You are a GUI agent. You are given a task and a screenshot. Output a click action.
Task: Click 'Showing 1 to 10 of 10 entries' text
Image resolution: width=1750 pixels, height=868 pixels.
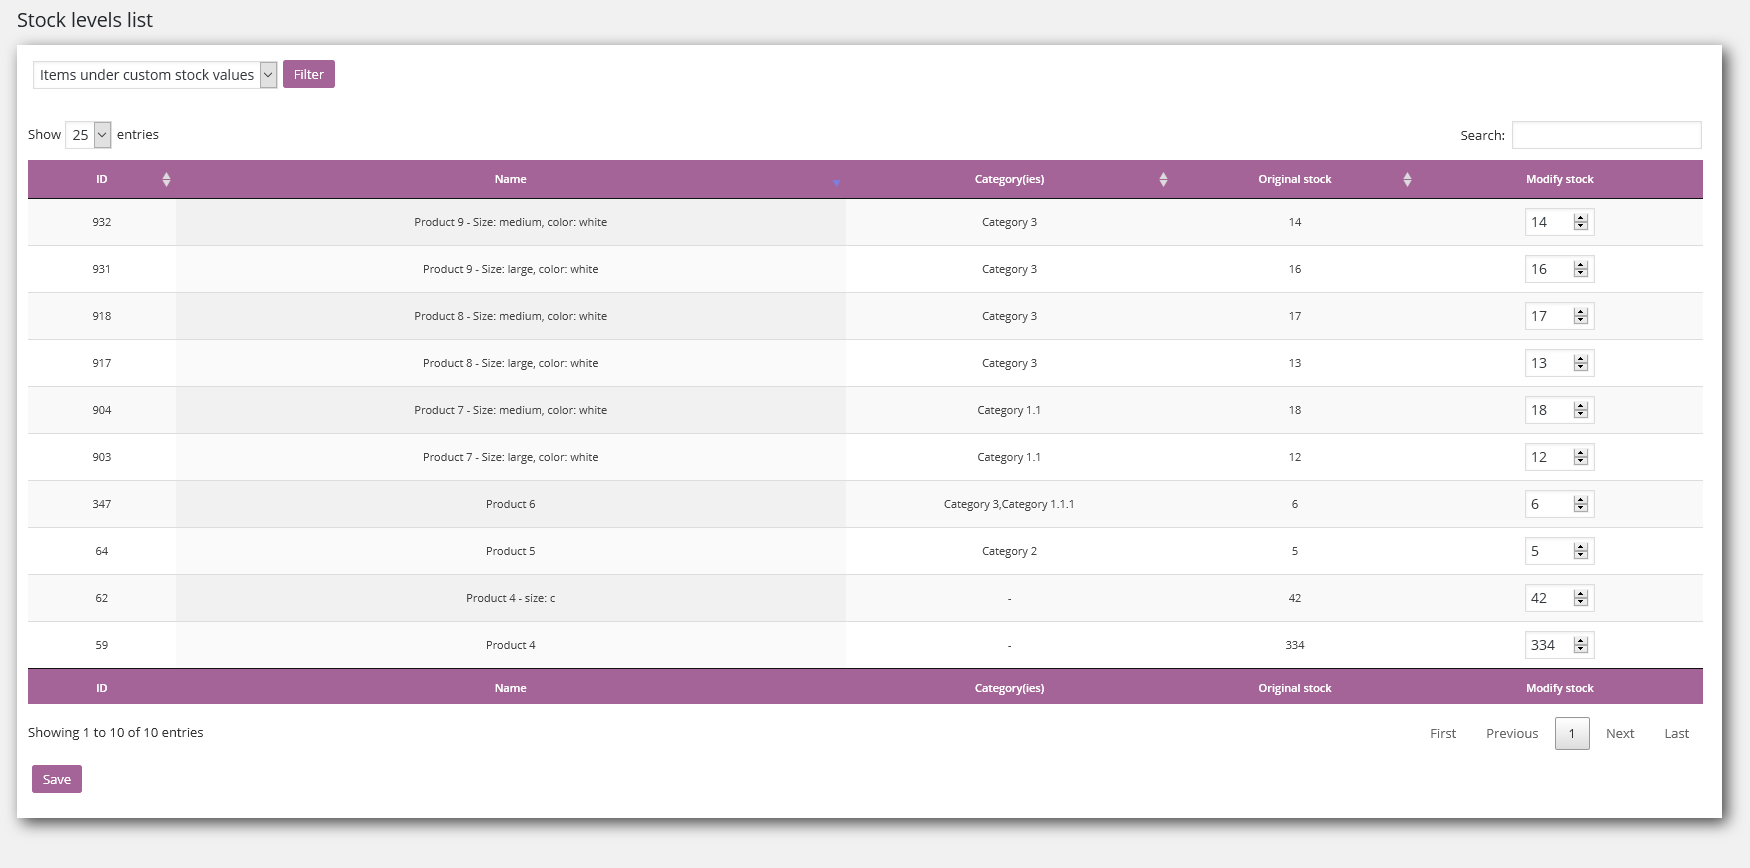116,733
